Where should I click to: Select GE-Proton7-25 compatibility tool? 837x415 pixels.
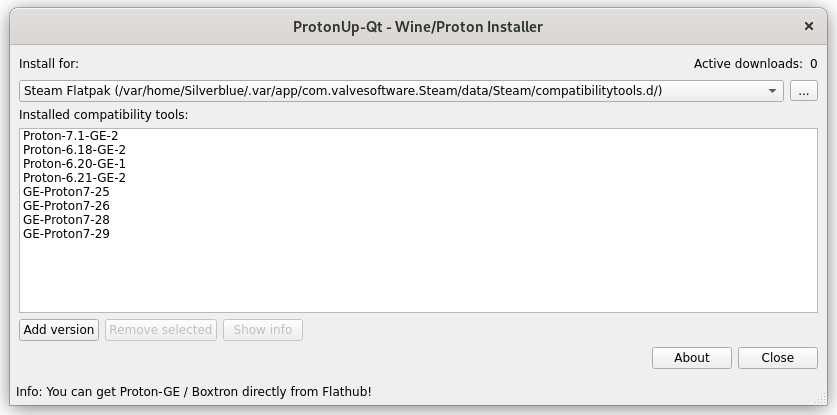(x=66, y=191)
